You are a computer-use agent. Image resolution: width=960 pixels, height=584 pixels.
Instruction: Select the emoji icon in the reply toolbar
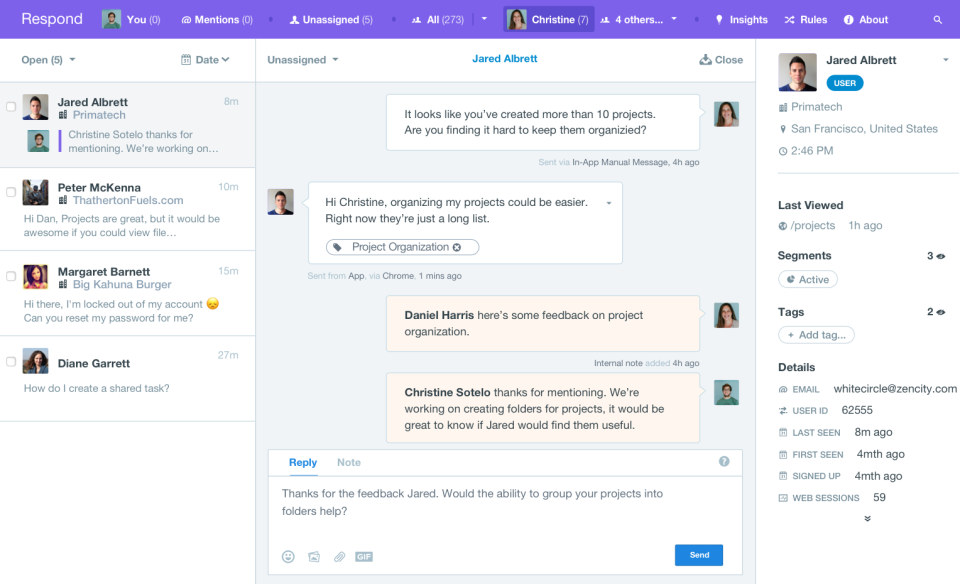[x=288, y=556]
